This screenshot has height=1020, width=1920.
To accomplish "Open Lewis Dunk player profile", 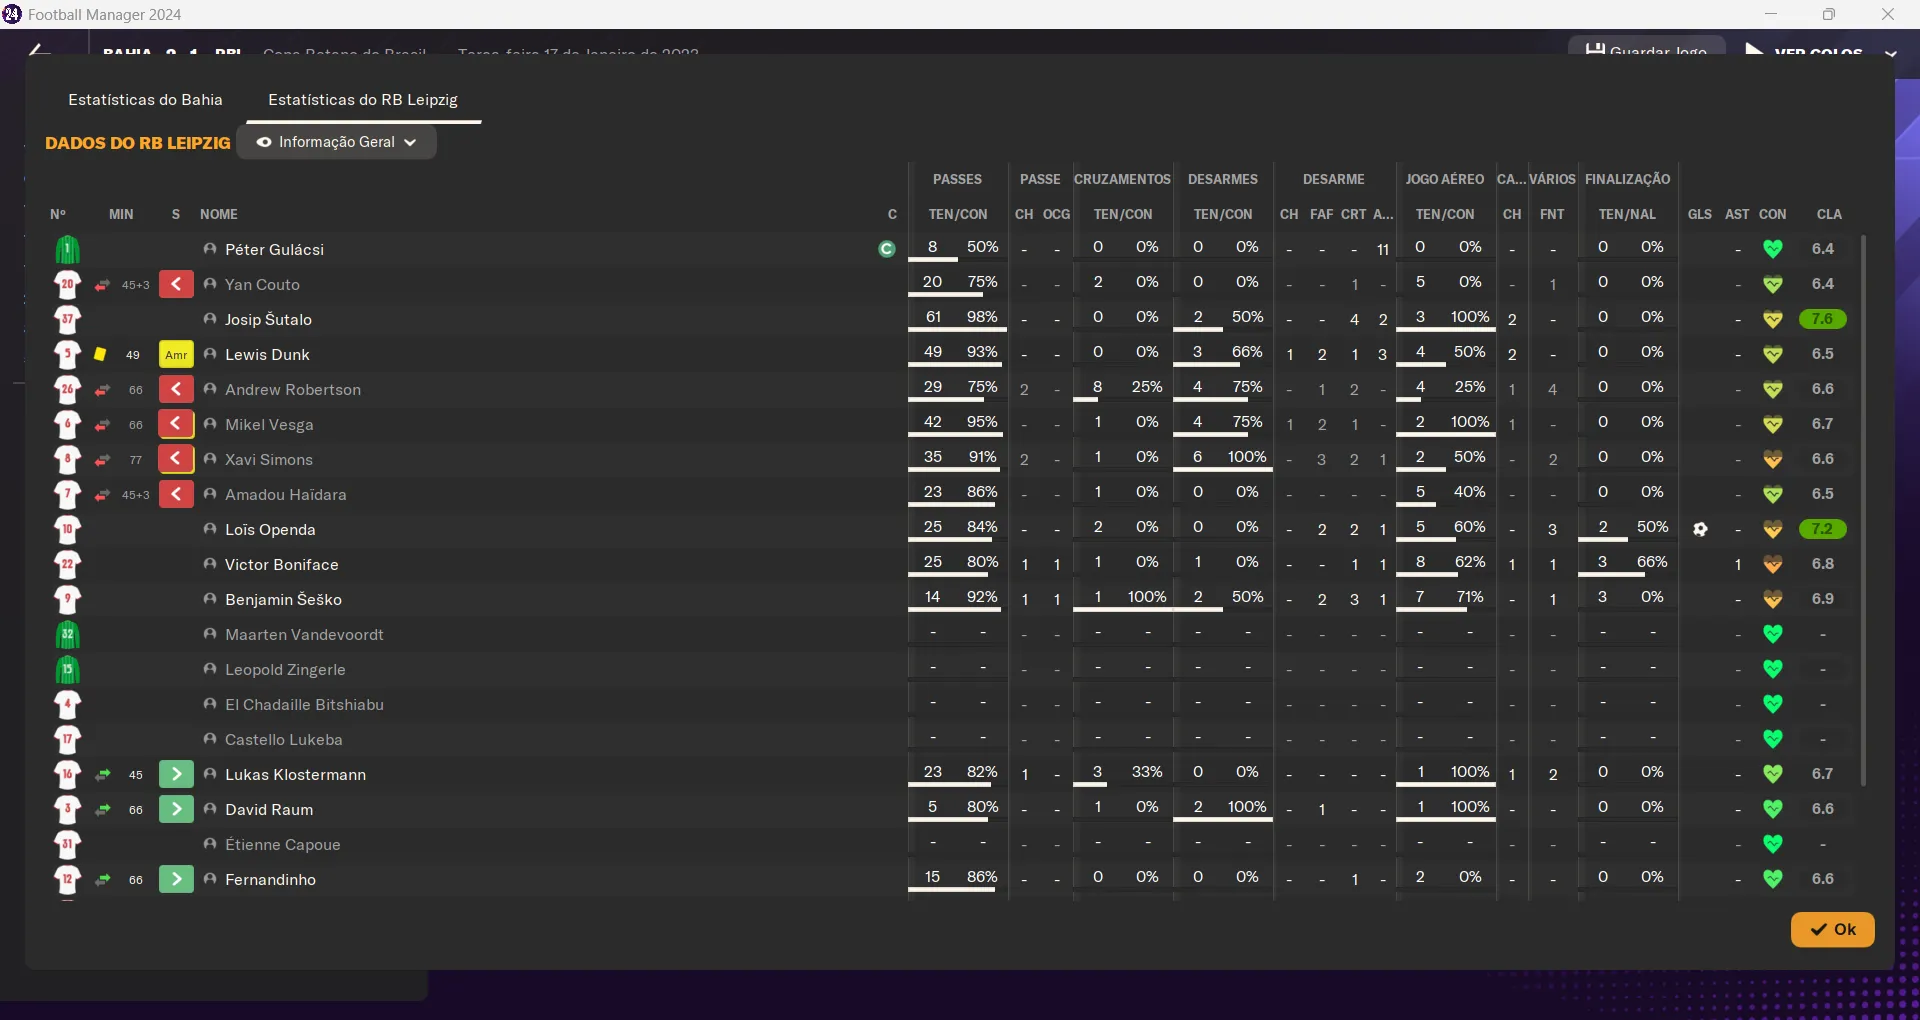I will point(267,354).
